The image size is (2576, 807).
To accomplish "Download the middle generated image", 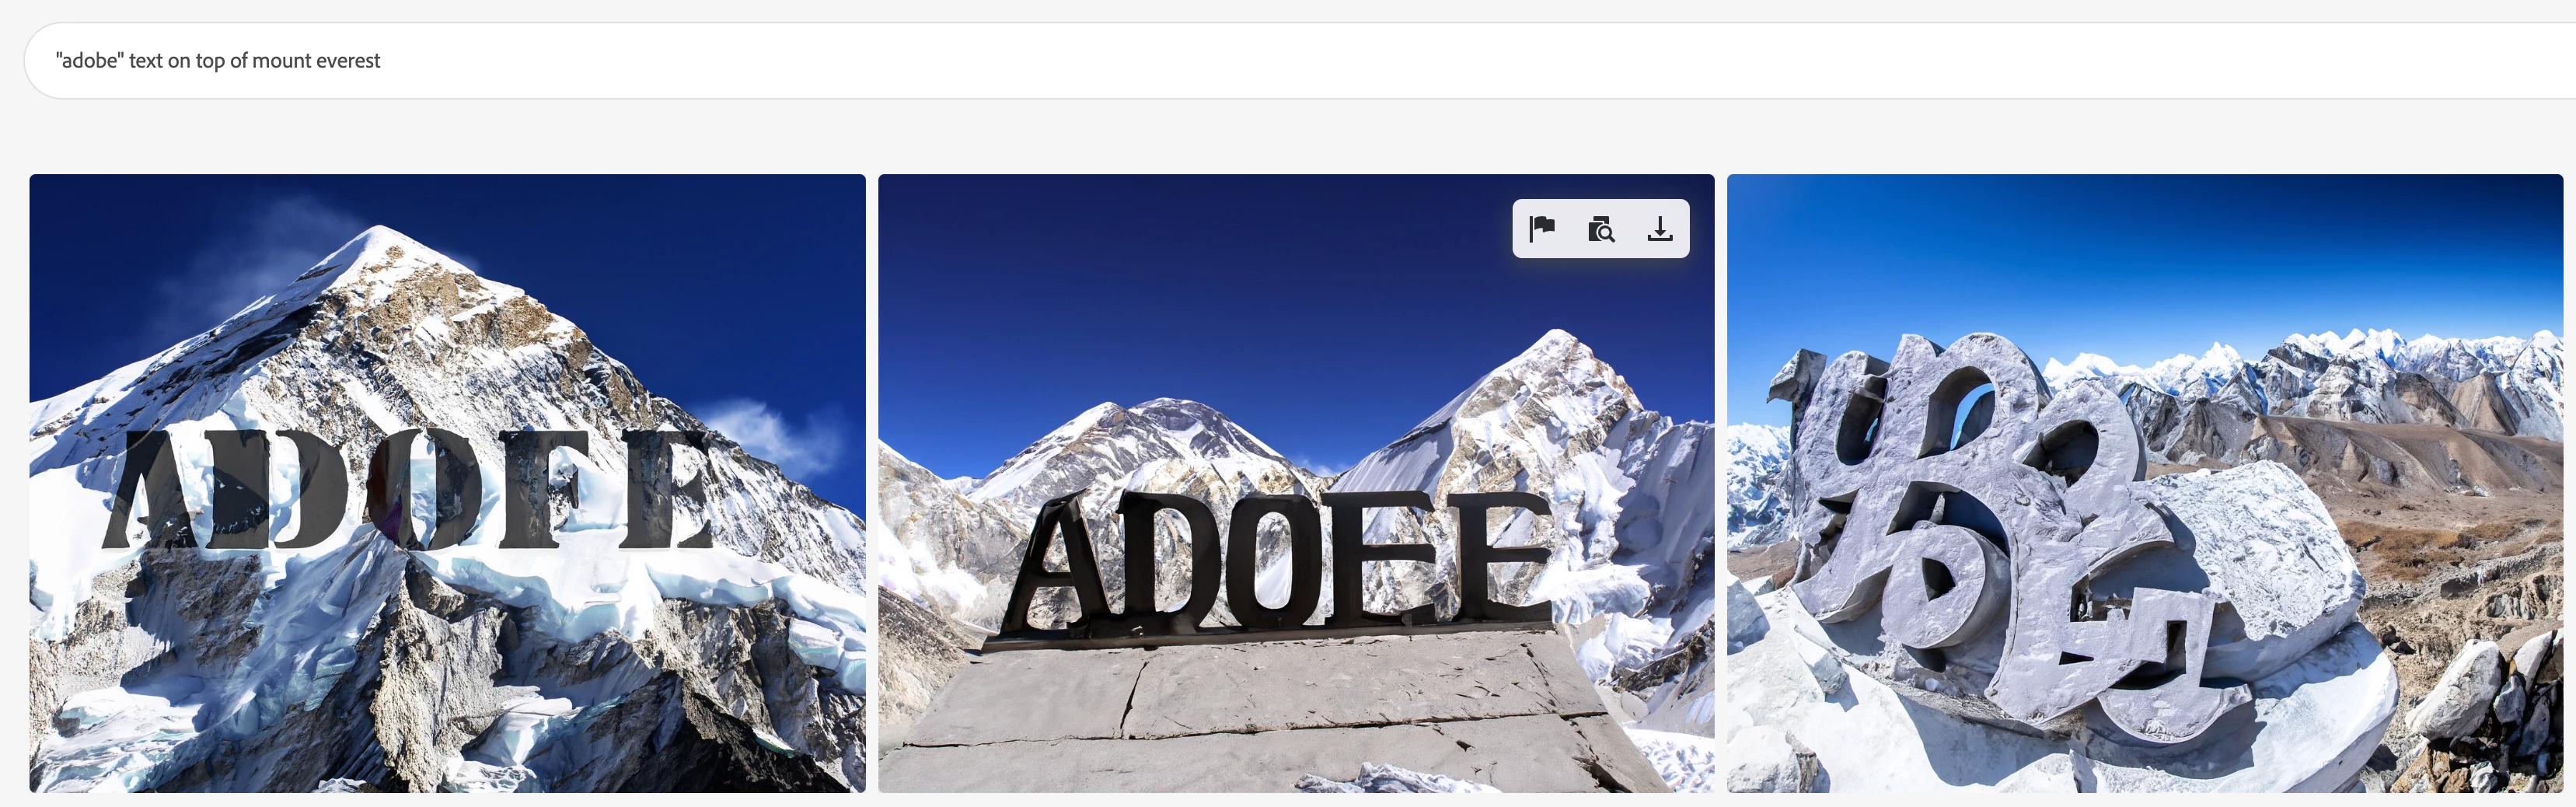I will pos(1660,229).
